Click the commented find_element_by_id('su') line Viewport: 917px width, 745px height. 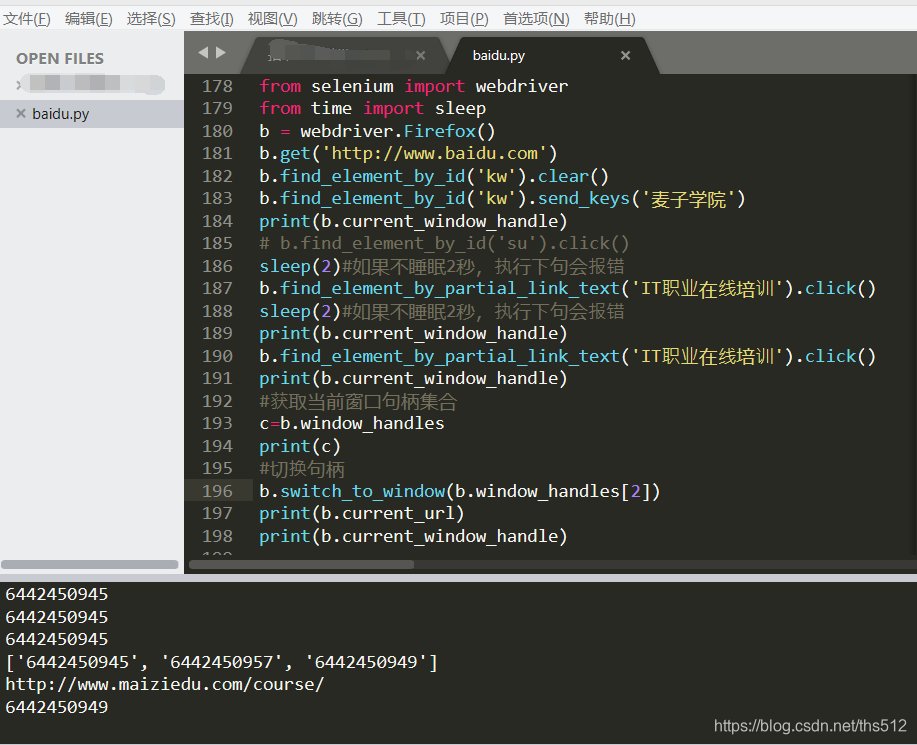(444, 243)
